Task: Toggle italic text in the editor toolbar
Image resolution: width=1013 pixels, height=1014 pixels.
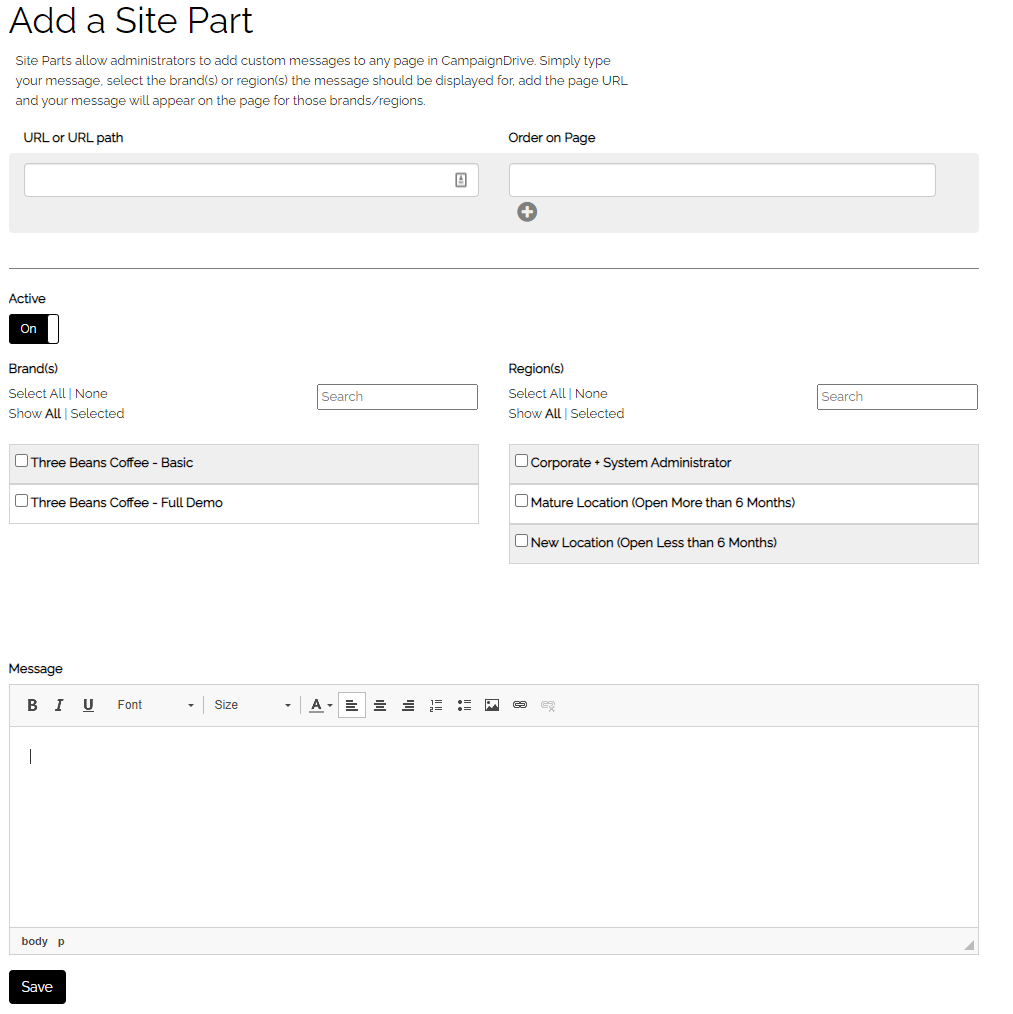Action: coord(60,705)
